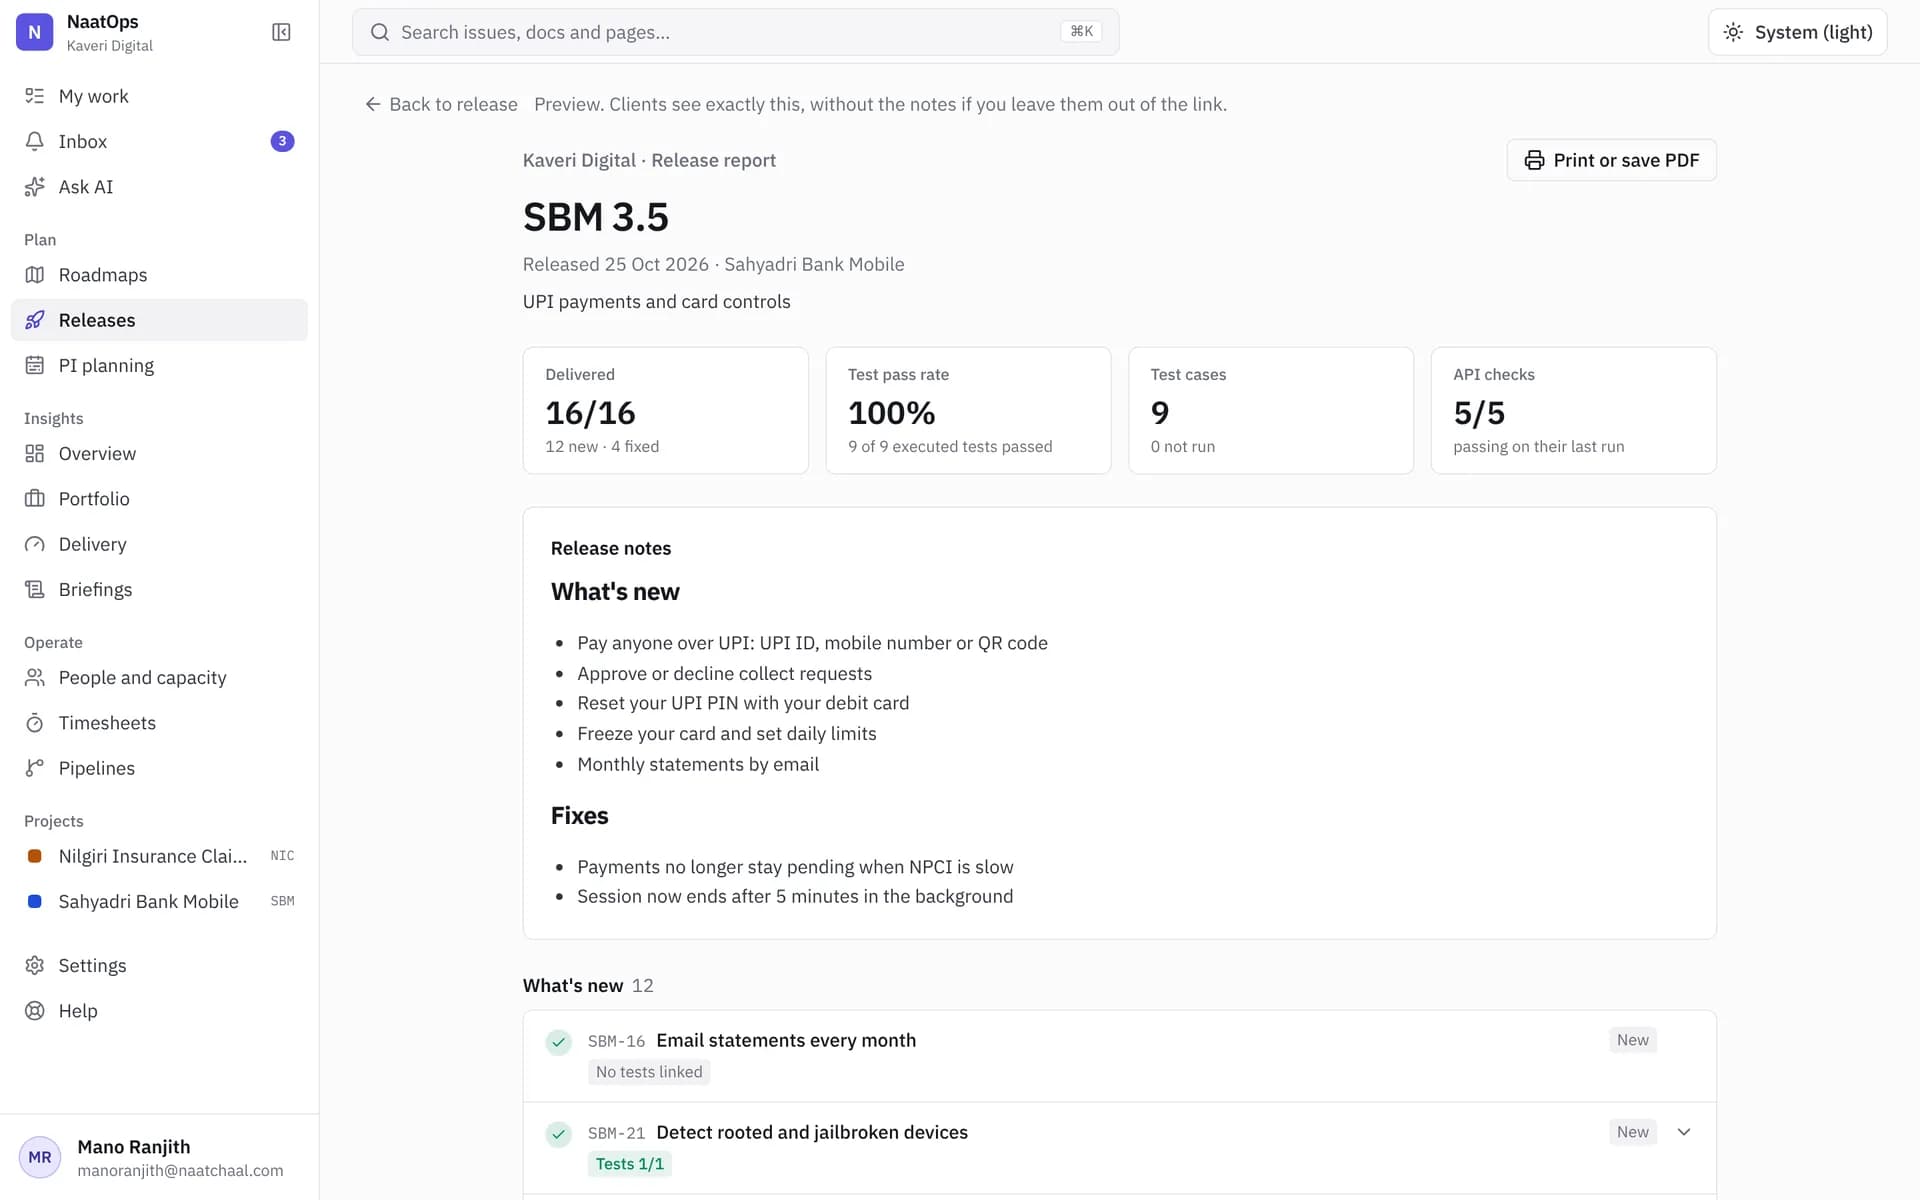Open the Sahyadri Bank Mobile project

point(159,901)
